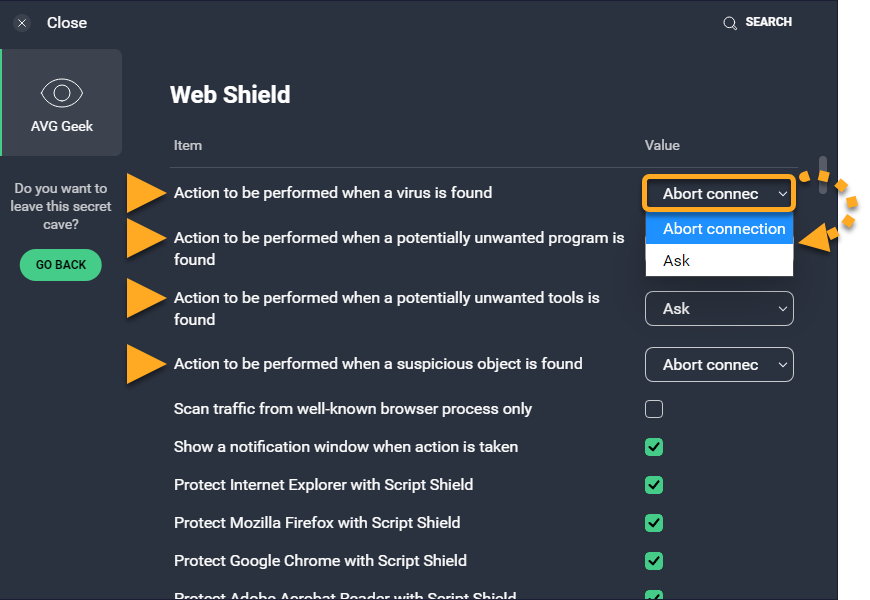Expand the potentially unwanted tools dropdown
This screenshot has width=870, height=600.
pyautogui.click(x=718, y=309)
